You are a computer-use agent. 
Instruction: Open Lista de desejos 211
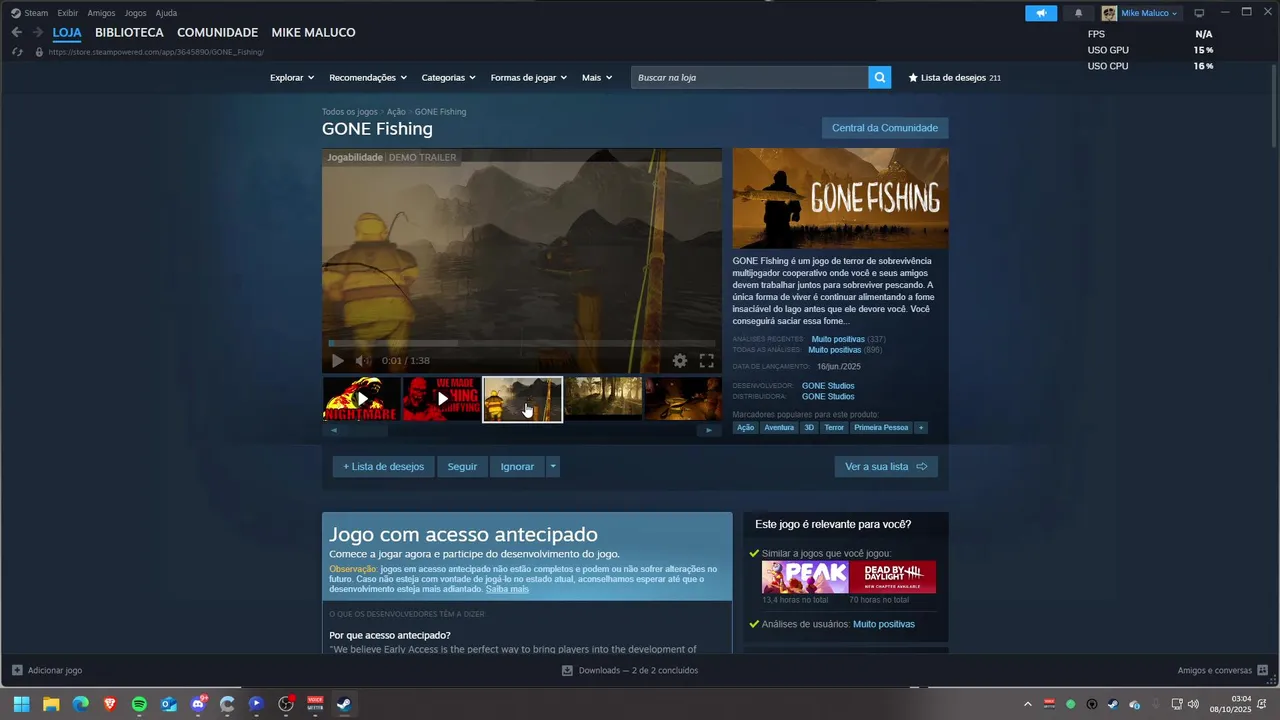954,78
